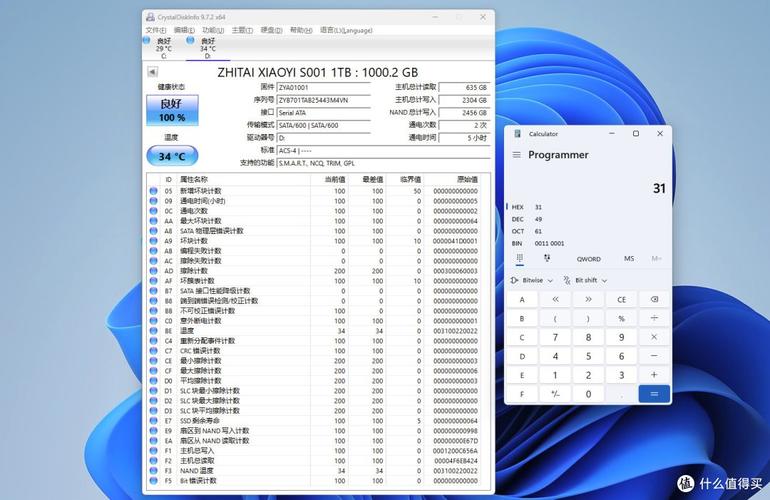Select the full keypad icon

(x=519, y=258)
